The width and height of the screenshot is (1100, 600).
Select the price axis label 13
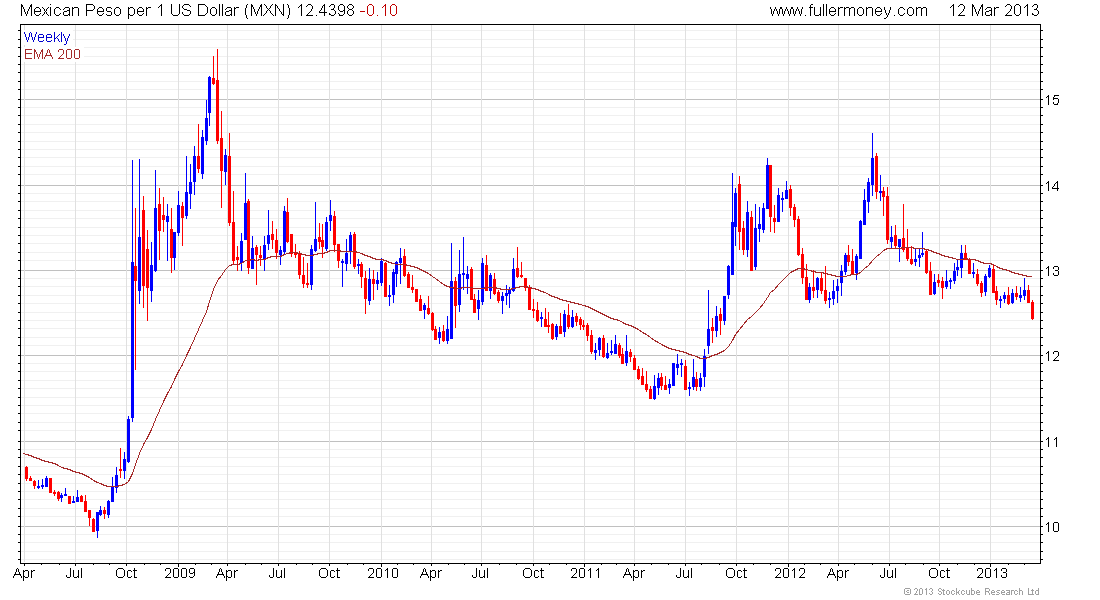[1052, 271]
